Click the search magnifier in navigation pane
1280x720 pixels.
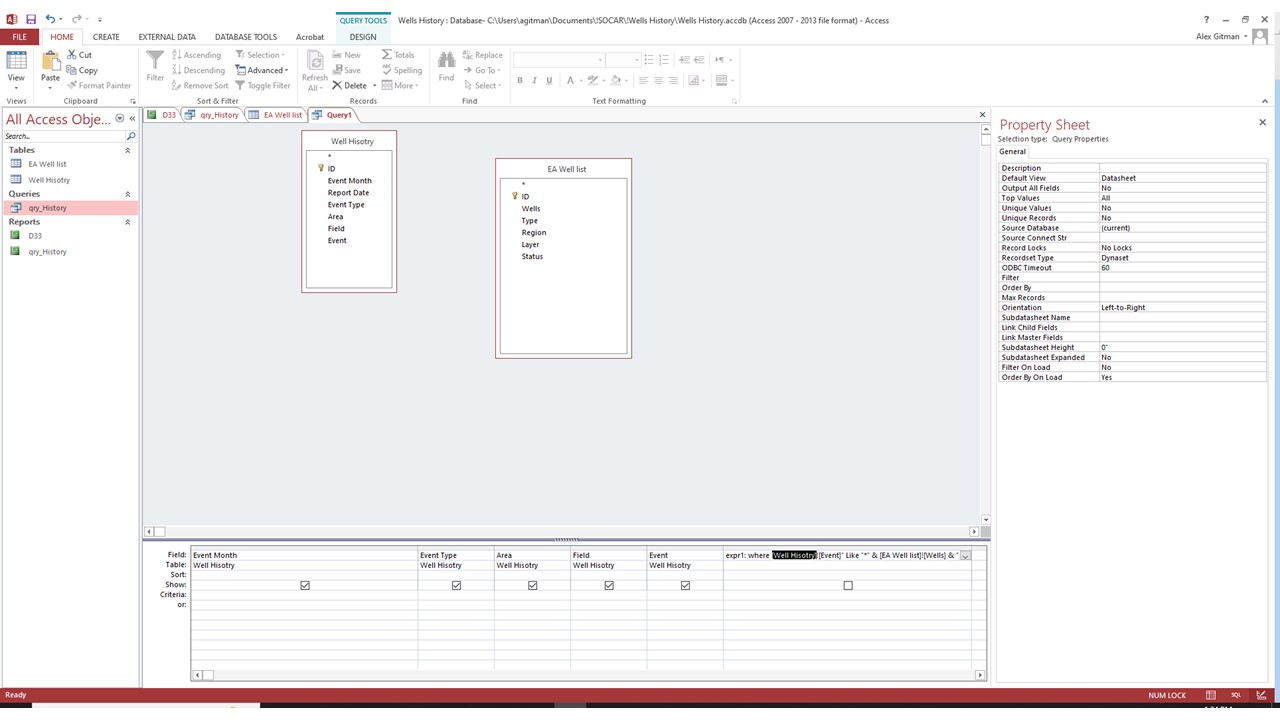[131, 136]
